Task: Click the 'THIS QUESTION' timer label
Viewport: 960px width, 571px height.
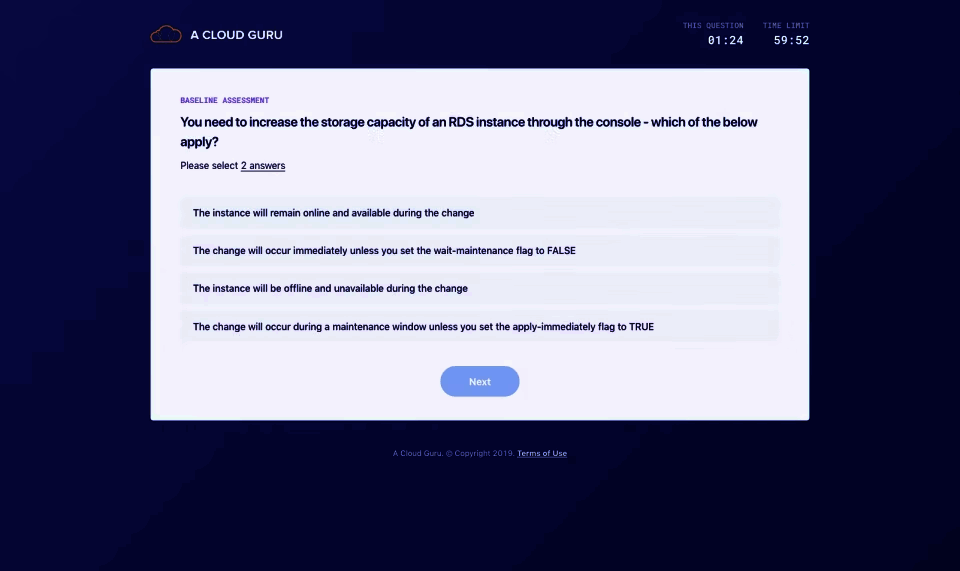Action: tap(713, 26)
